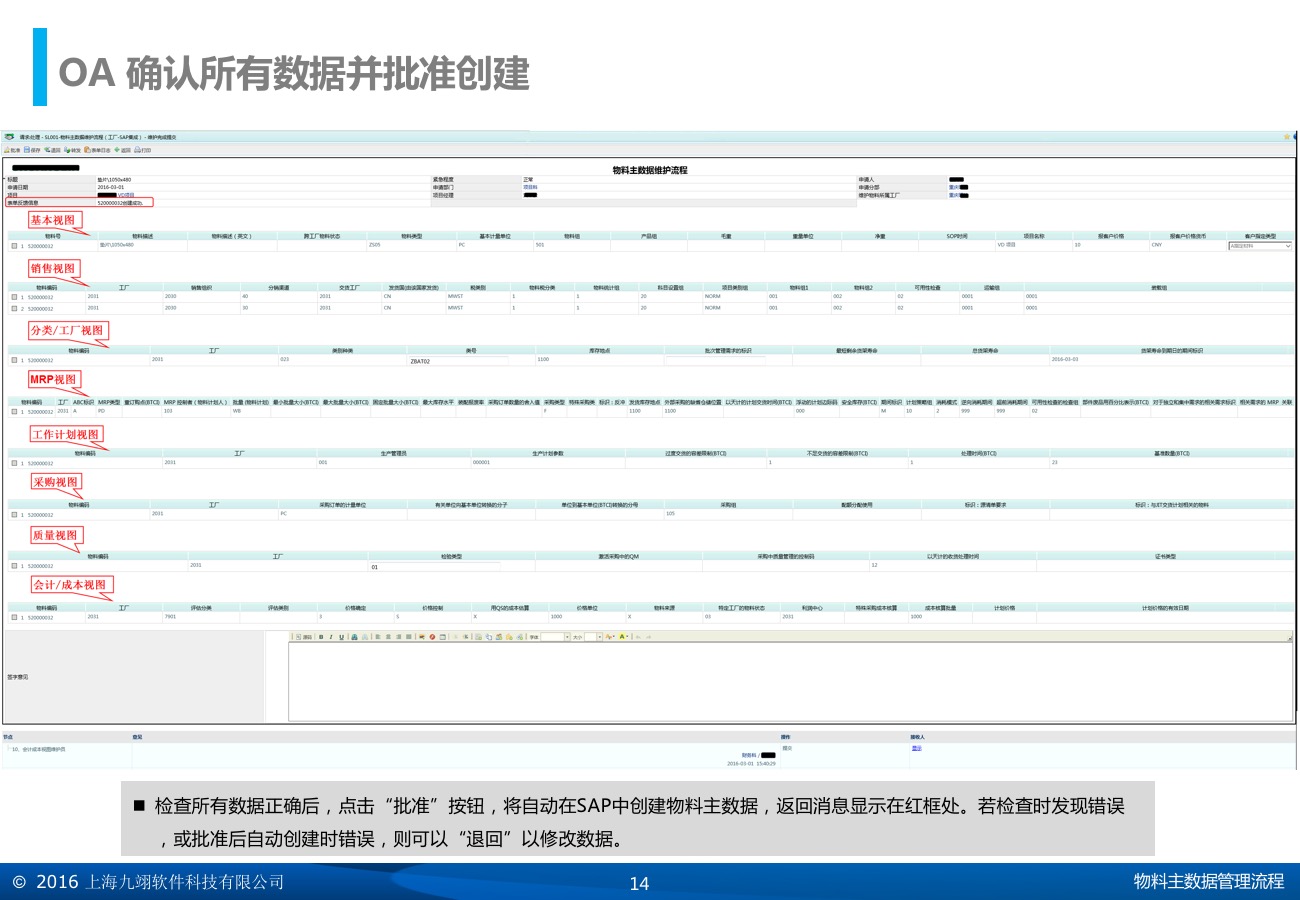Click the 转发 (Forward) toolbar icon
Viewport: 1300px width, 900px height.
coord(73,150)
